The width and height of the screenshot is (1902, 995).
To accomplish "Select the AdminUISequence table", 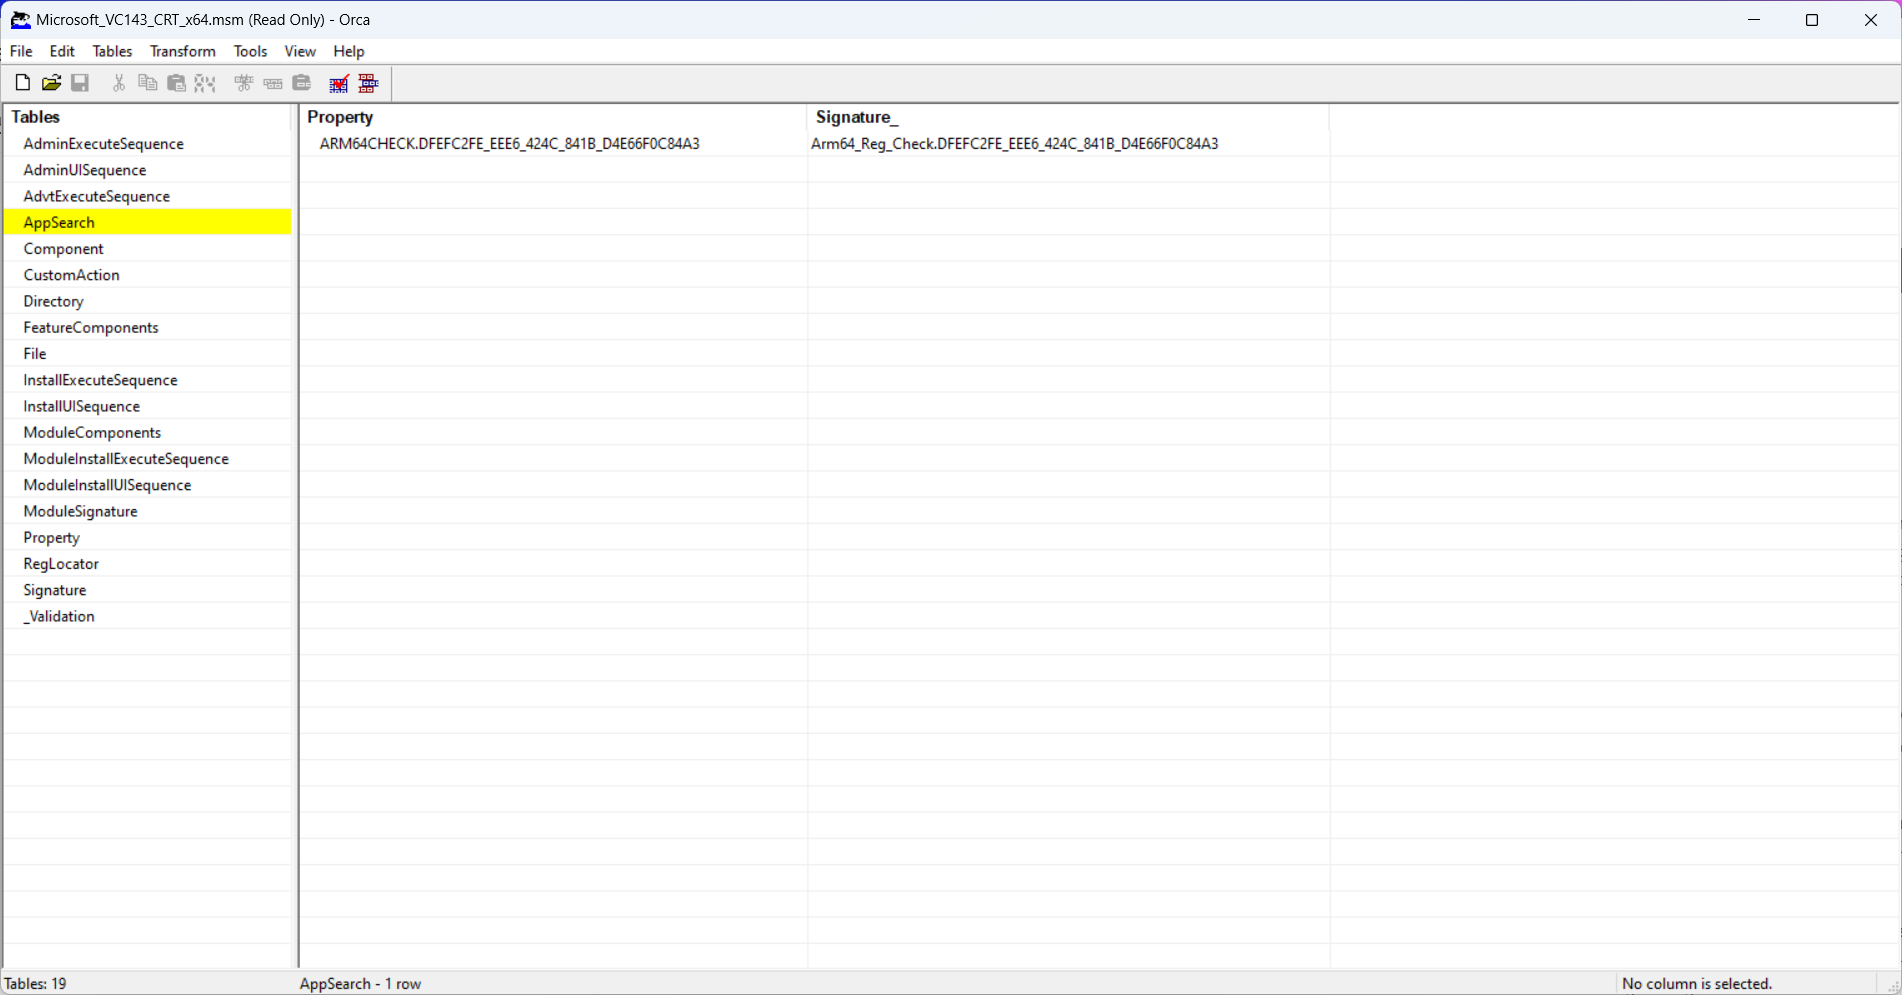I will click(148, 170).
